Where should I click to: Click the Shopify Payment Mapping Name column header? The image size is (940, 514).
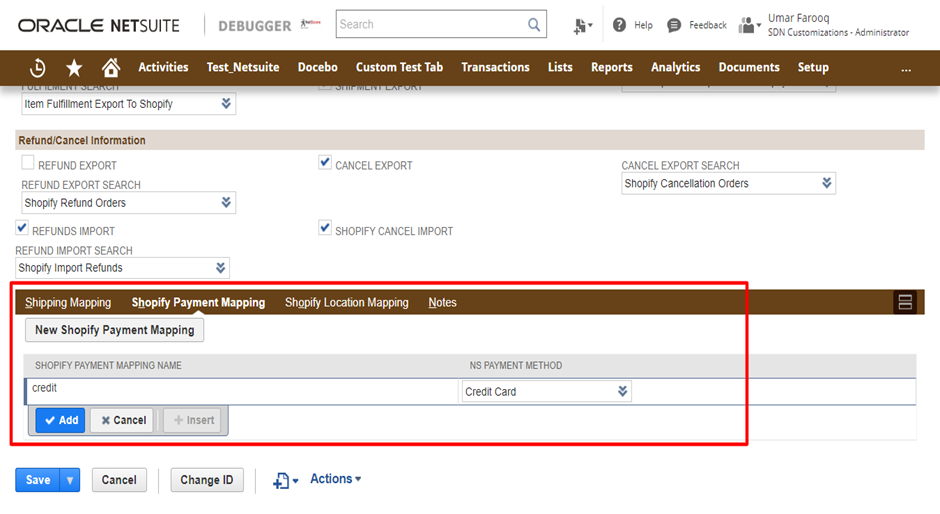[108, 365]
